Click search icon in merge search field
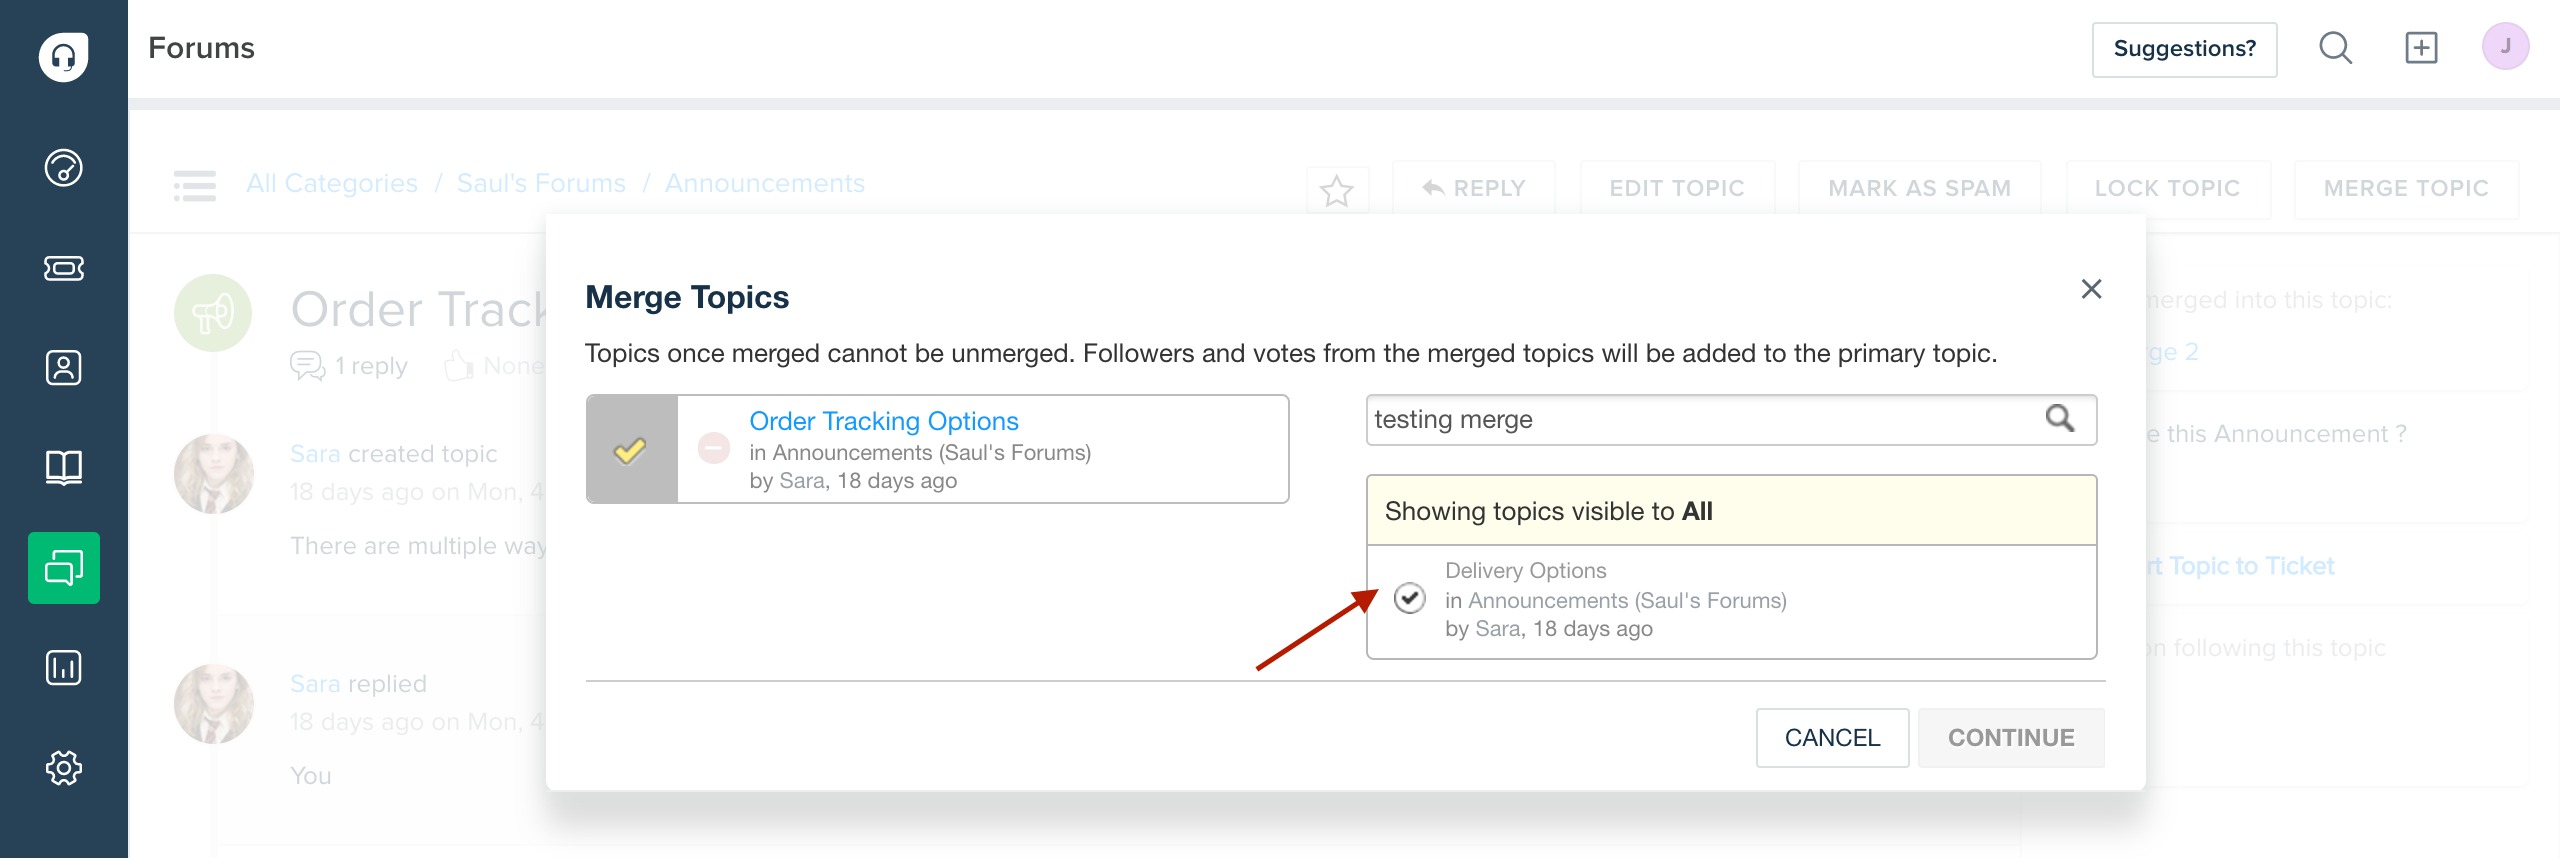 [x=2060, y=418]
